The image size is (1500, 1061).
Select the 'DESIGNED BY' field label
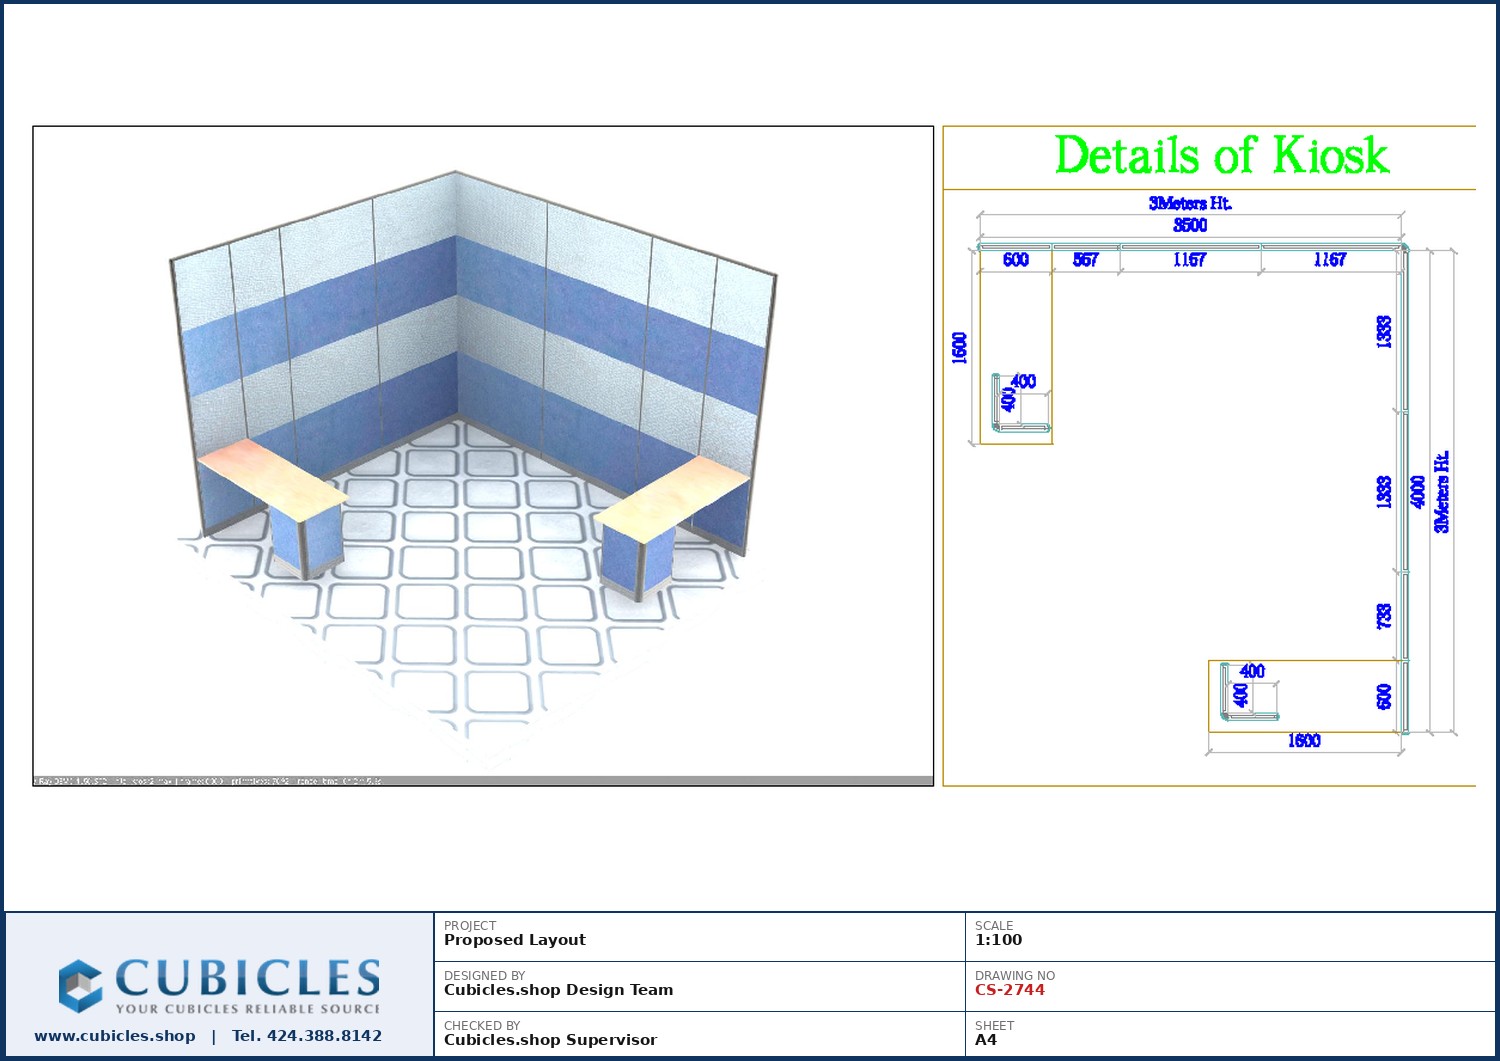(x=485, y=976)
